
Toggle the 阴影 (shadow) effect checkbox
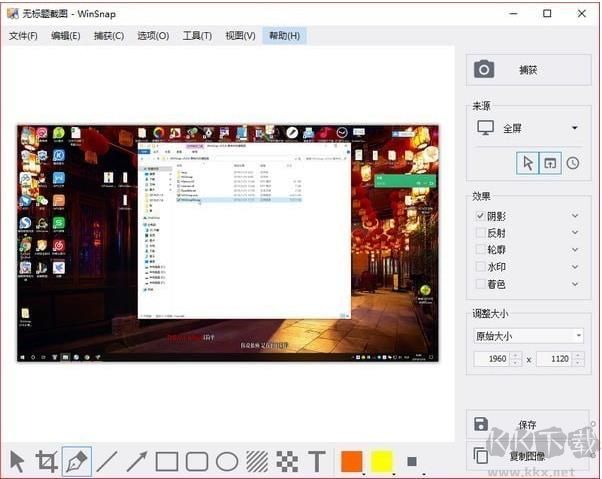pos(481,215)
